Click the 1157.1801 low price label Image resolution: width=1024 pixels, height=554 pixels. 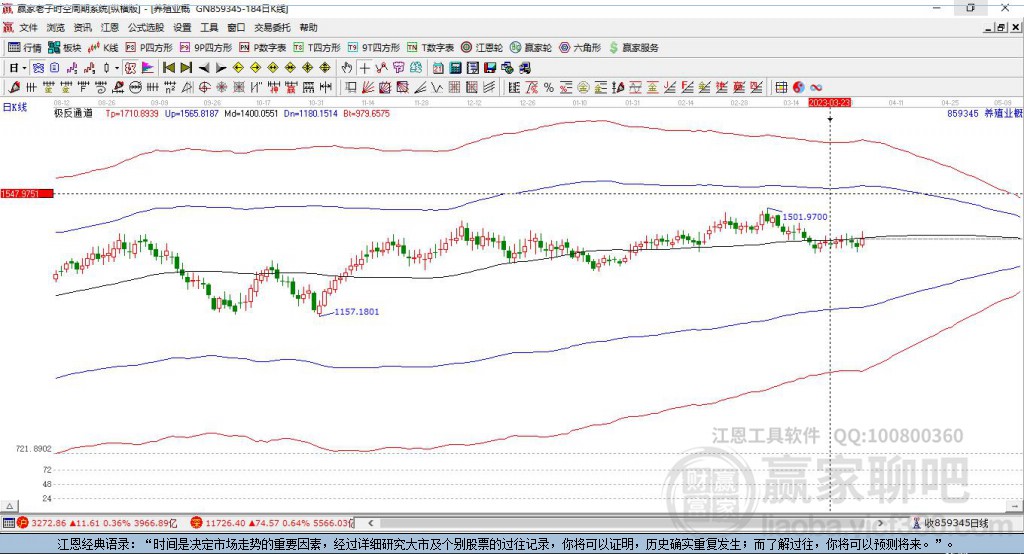pos(357,312)
